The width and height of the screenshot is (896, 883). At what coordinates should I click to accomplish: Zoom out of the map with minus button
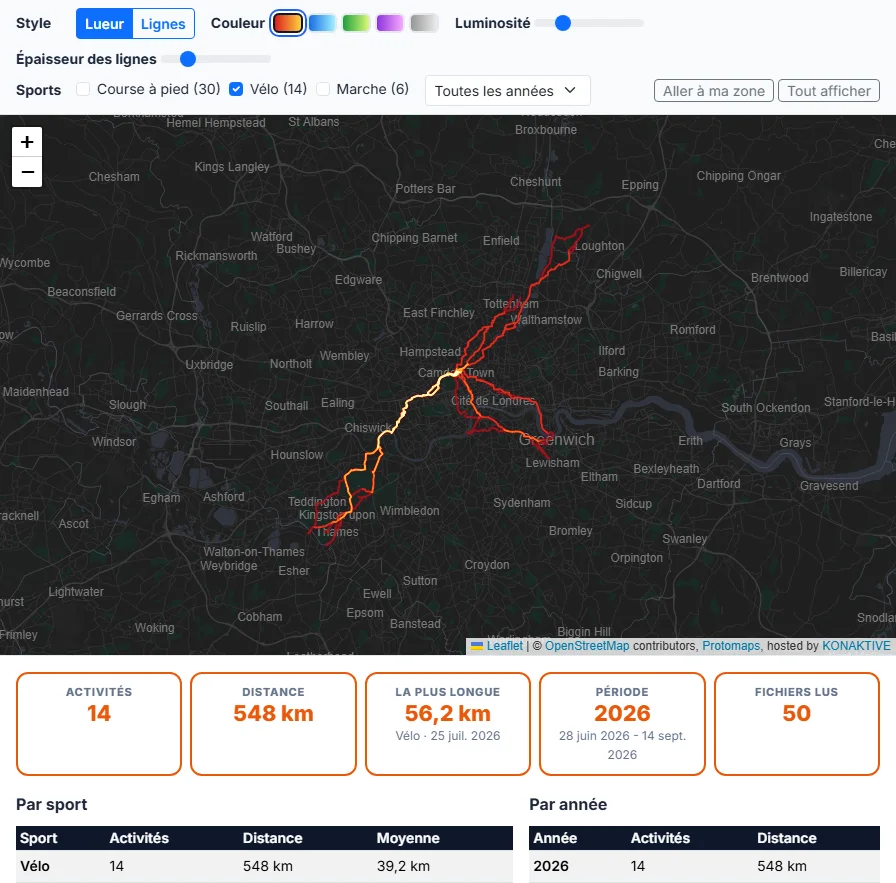[27, 172]
